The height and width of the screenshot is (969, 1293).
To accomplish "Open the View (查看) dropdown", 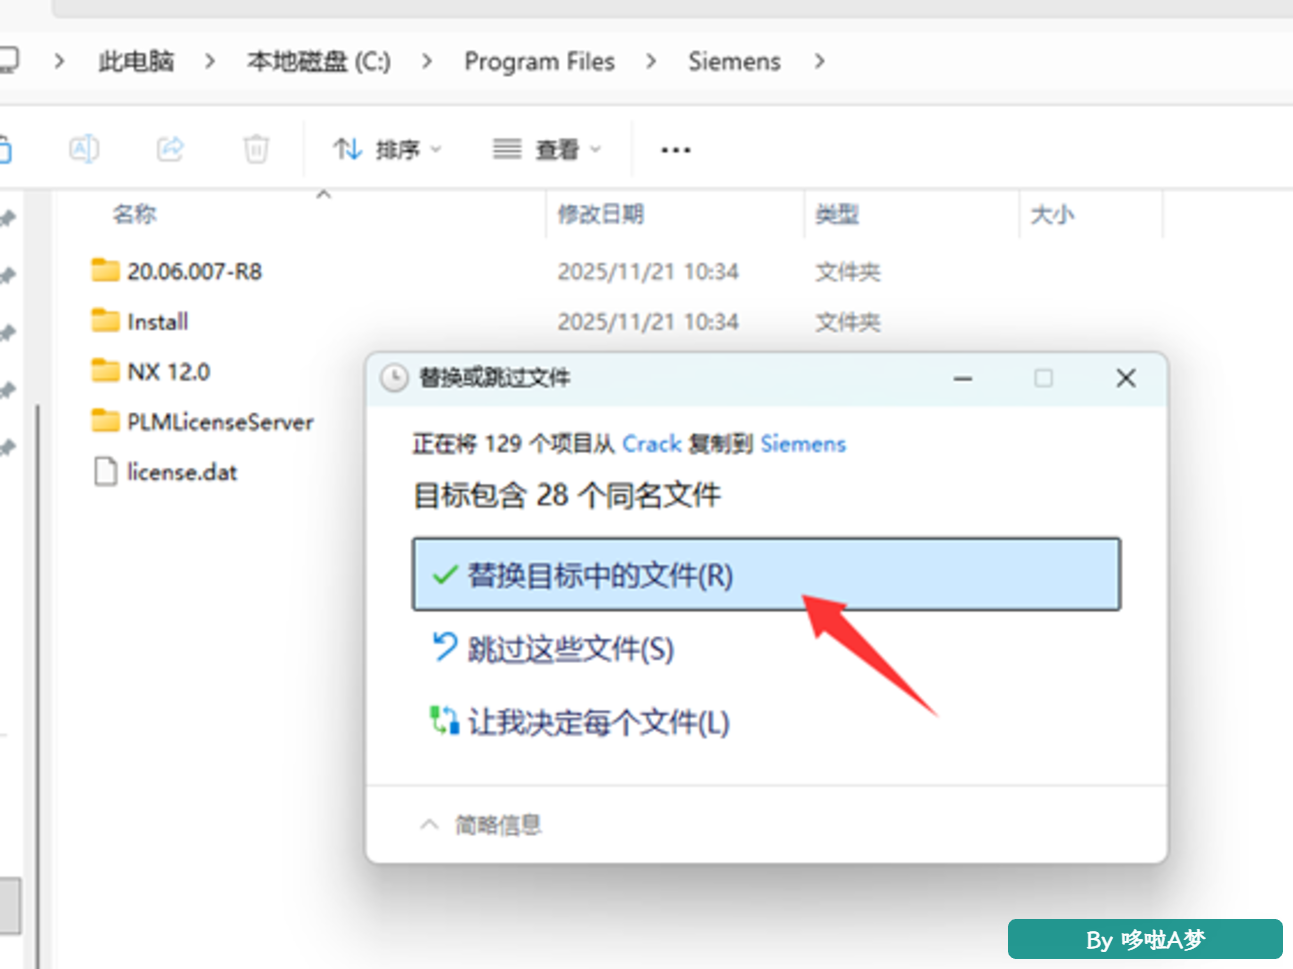I will click(x=547, y=150).
